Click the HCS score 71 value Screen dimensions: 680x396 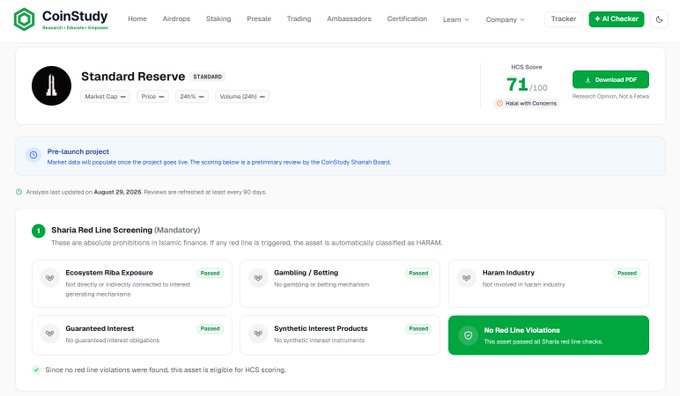coord(517,85)
